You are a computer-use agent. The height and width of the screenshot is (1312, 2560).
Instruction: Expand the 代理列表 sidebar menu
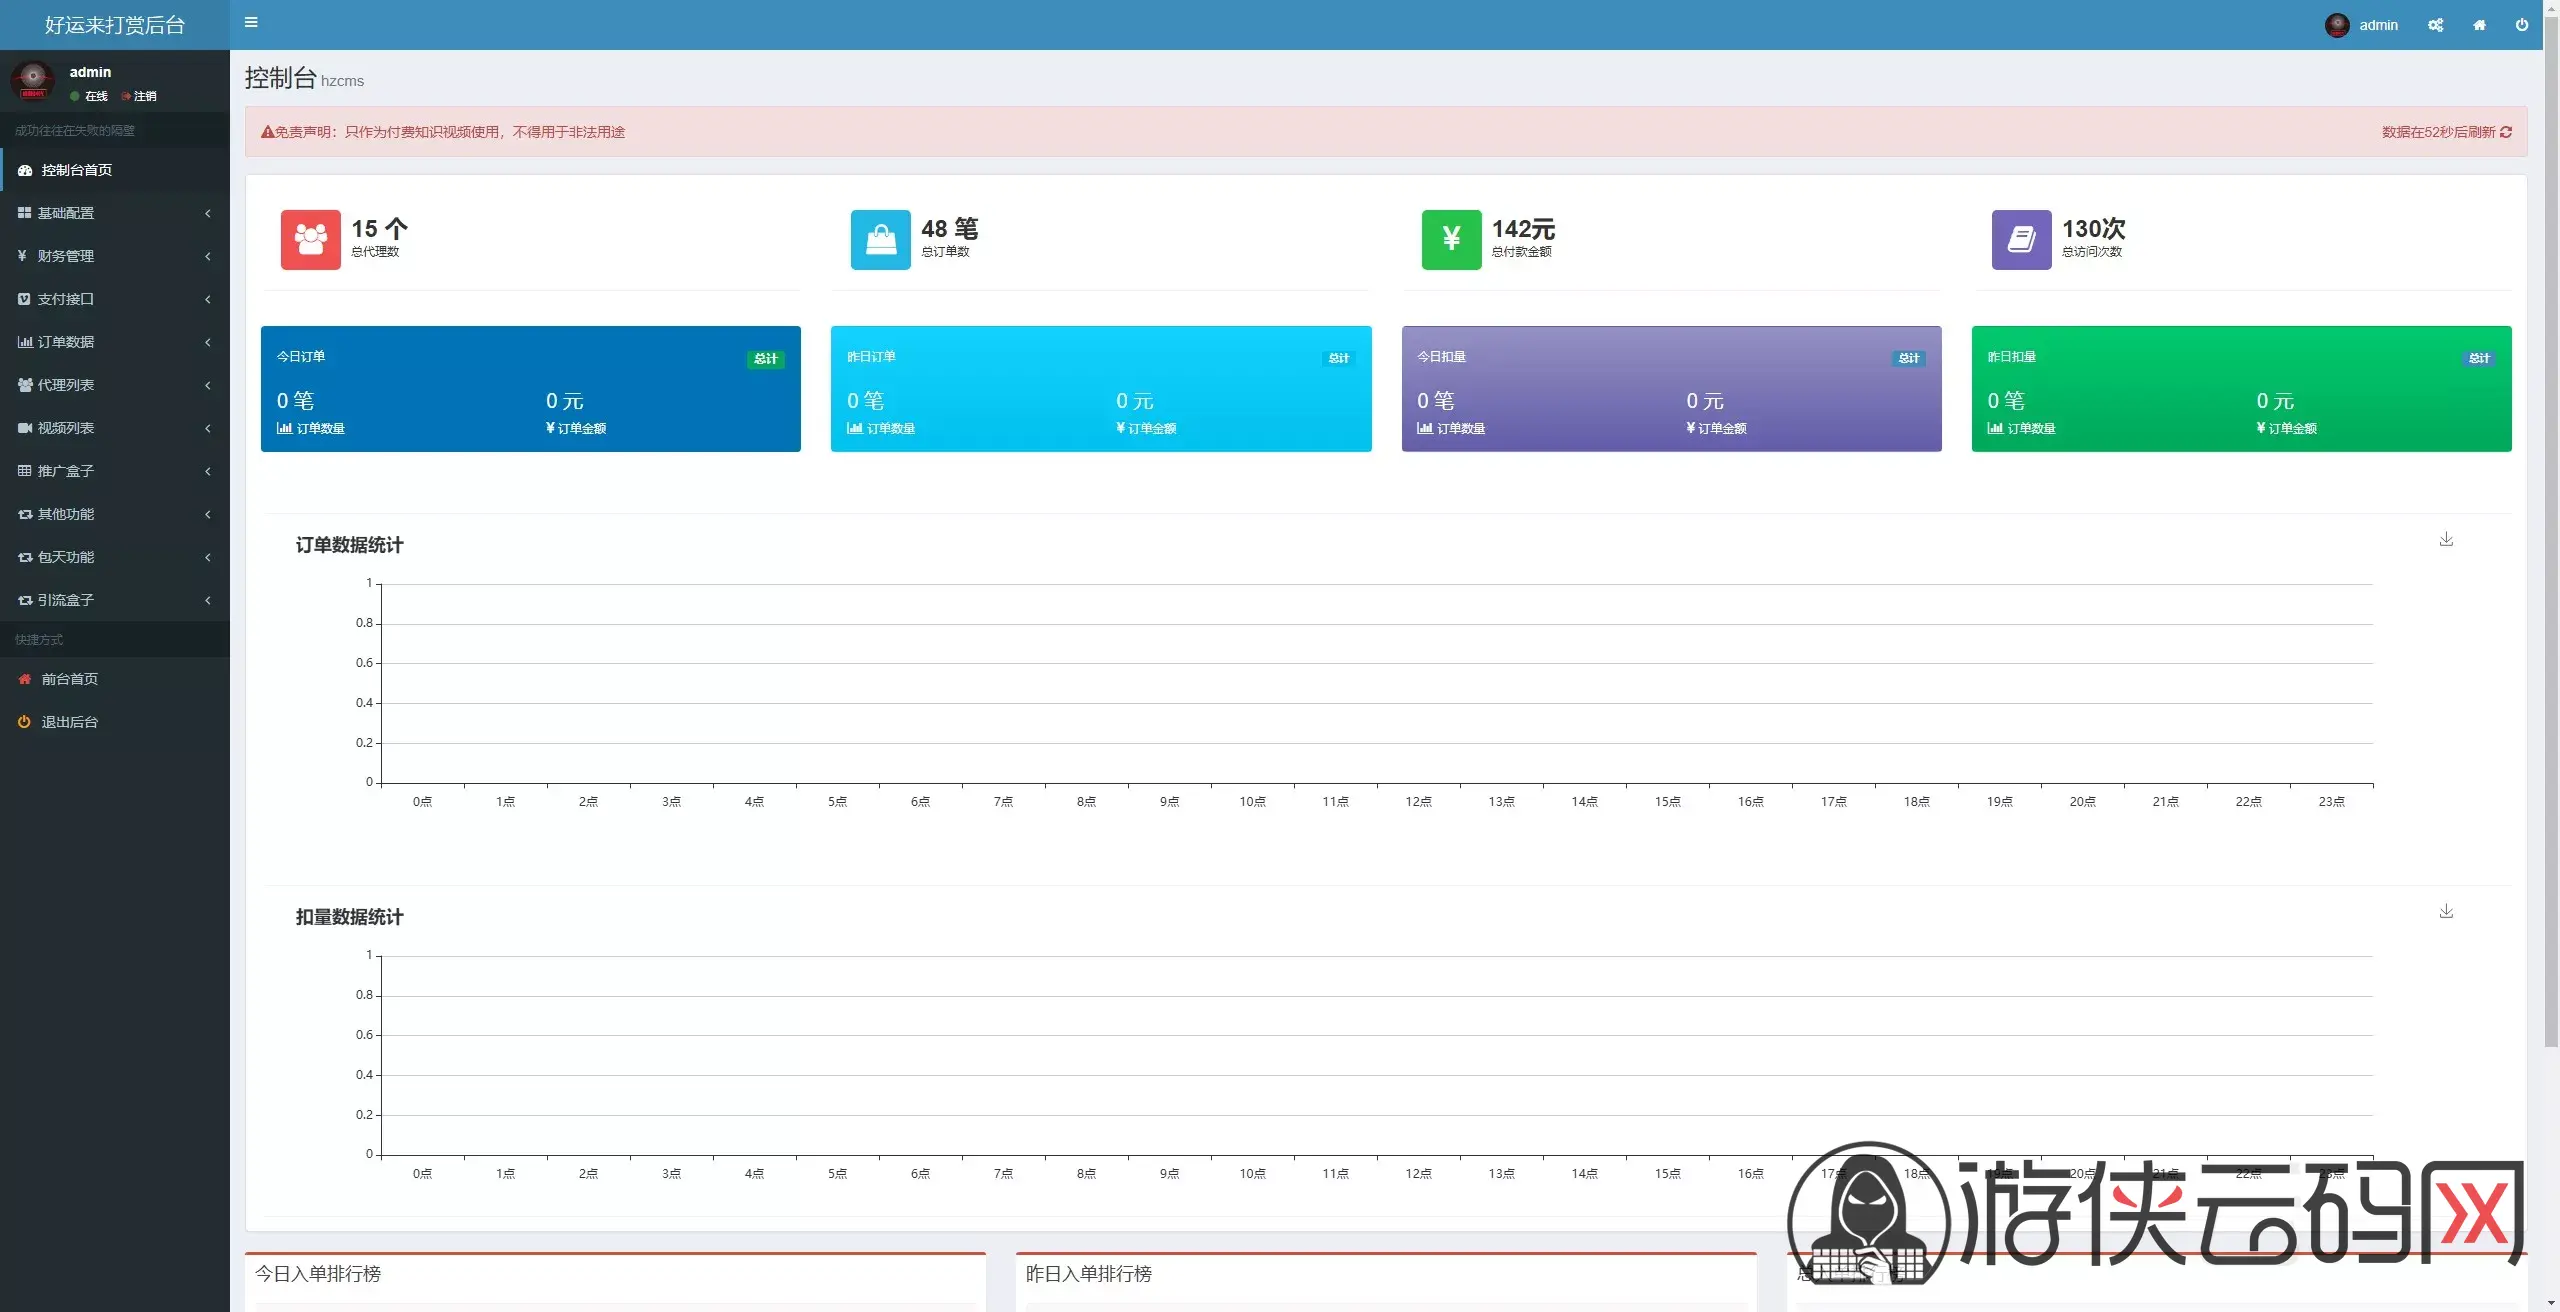[x=115, y=385]
